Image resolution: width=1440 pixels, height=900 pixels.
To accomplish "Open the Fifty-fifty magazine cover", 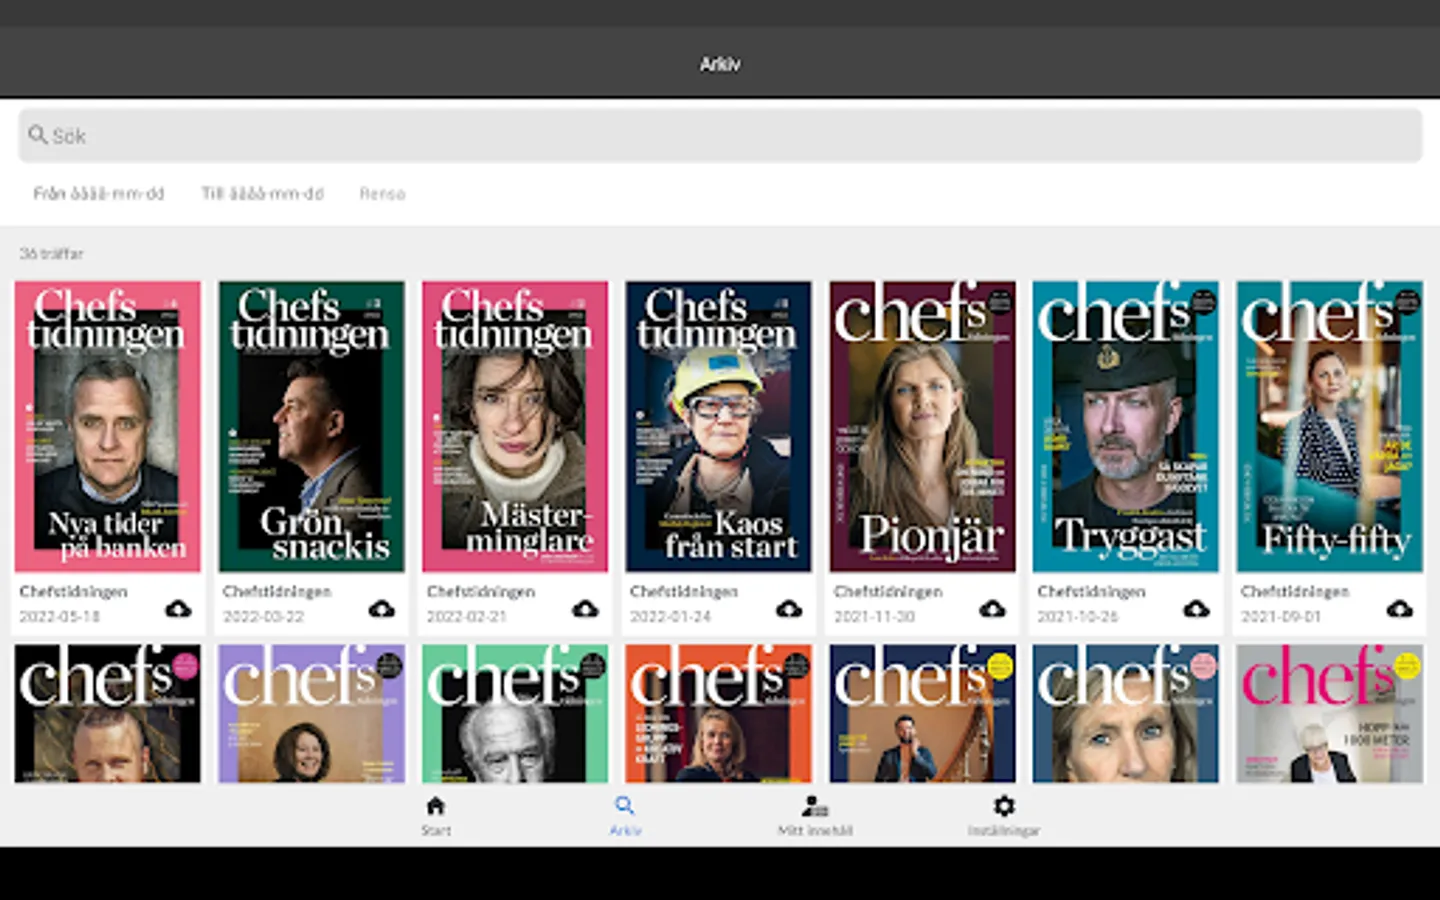I will [1329, 426].
